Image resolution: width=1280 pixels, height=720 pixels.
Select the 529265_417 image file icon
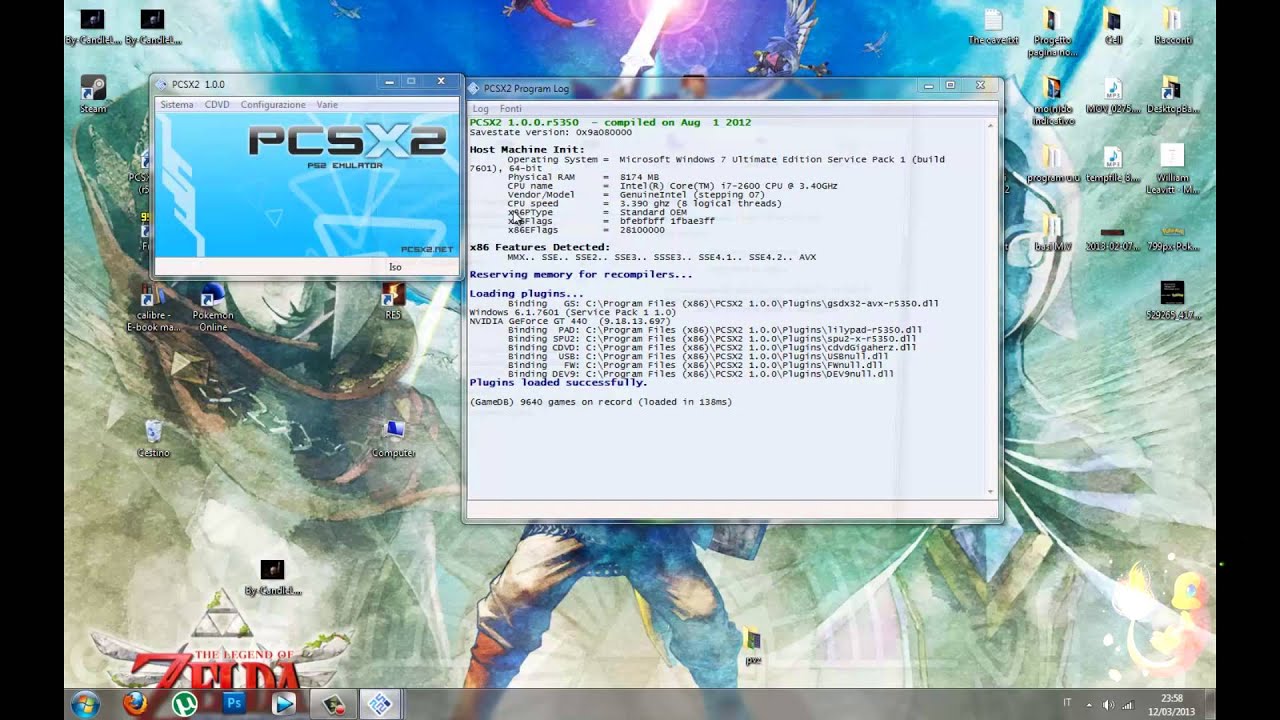(1172, 300)
